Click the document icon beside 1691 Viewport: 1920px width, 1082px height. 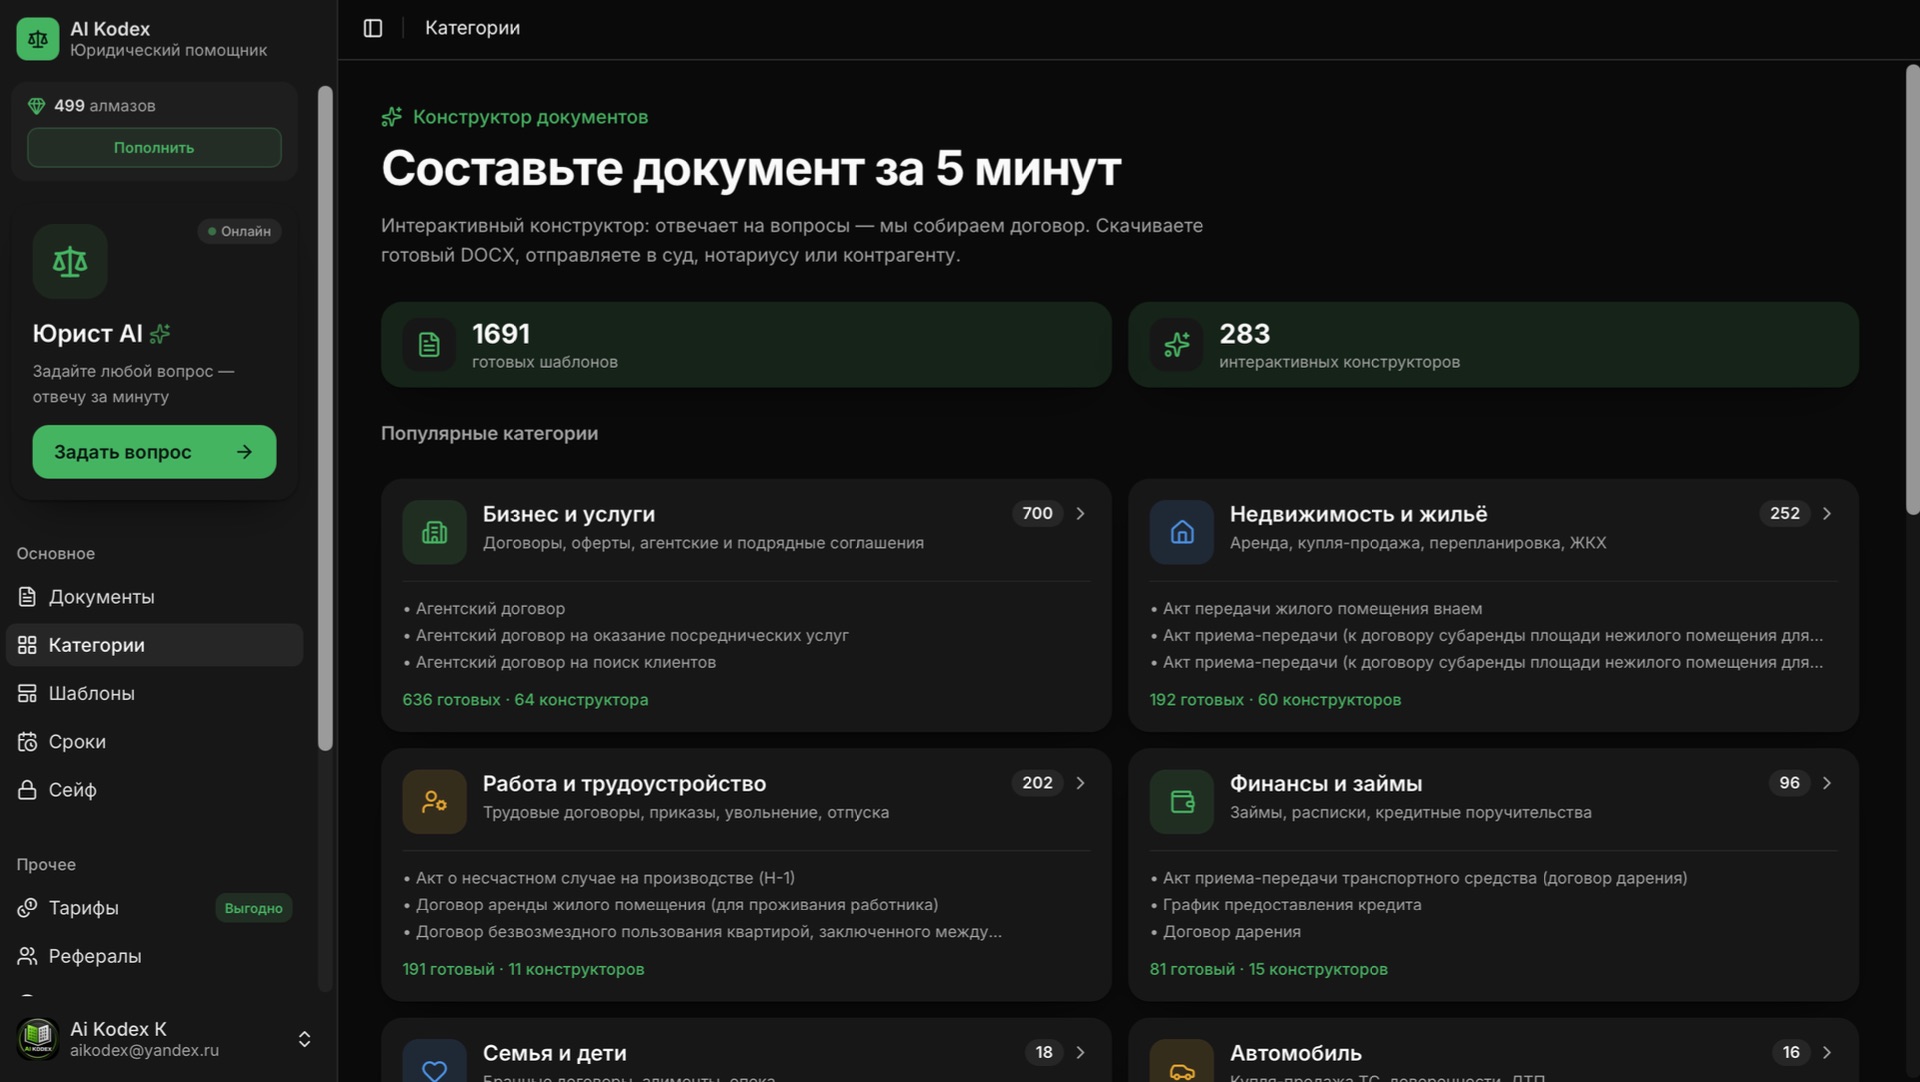(x=429, y=345)
